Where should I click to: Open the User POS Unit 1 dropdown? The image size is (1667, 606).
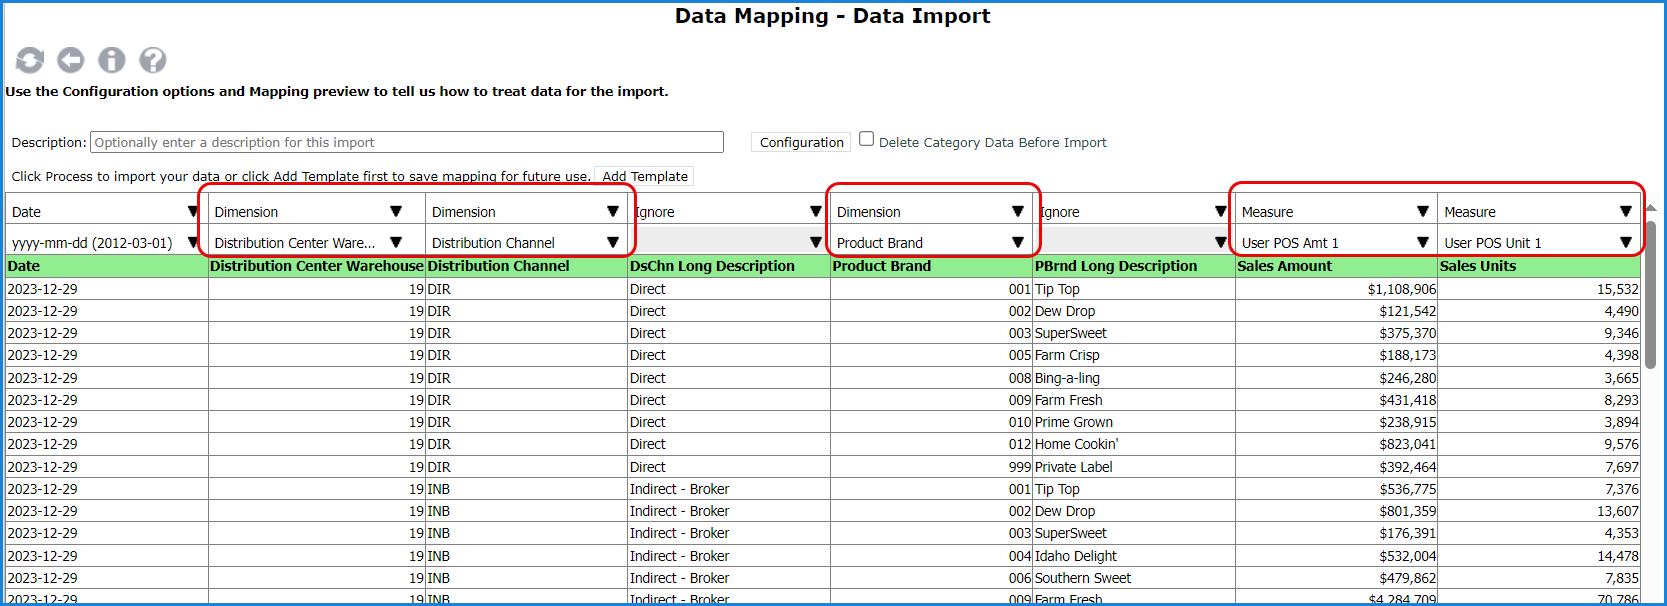click(1538, 242)
